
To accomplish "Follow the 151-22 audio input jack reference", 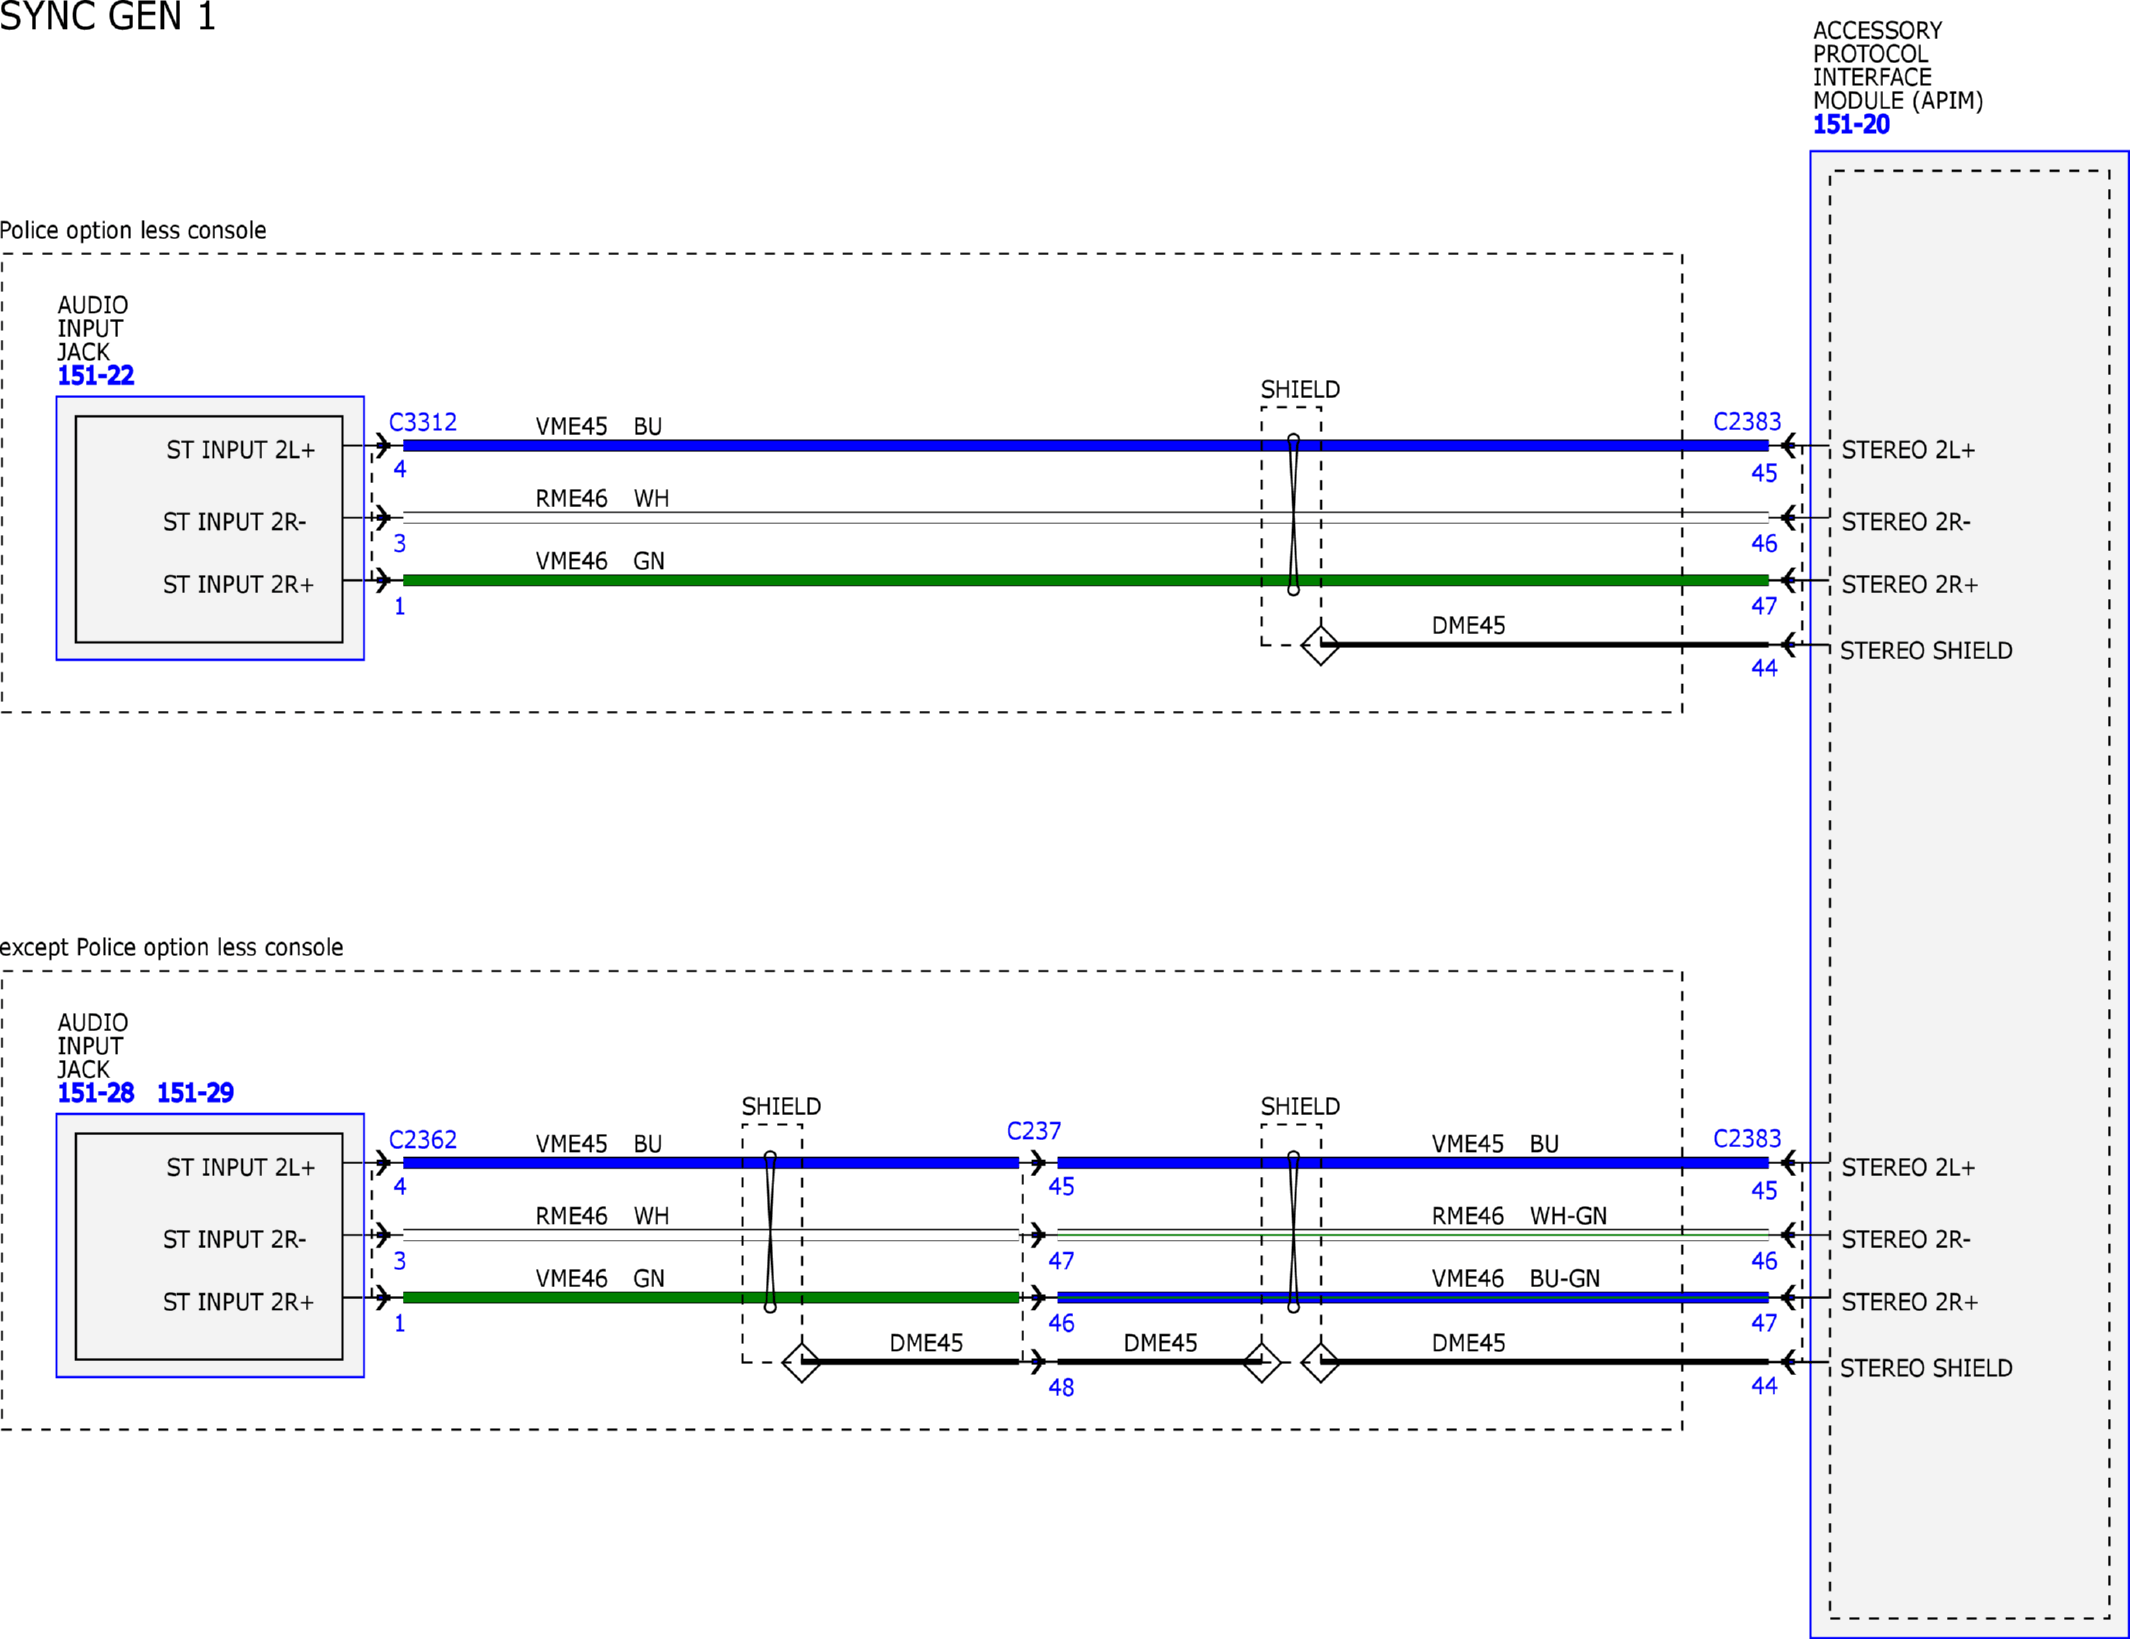I will point(96,376).
